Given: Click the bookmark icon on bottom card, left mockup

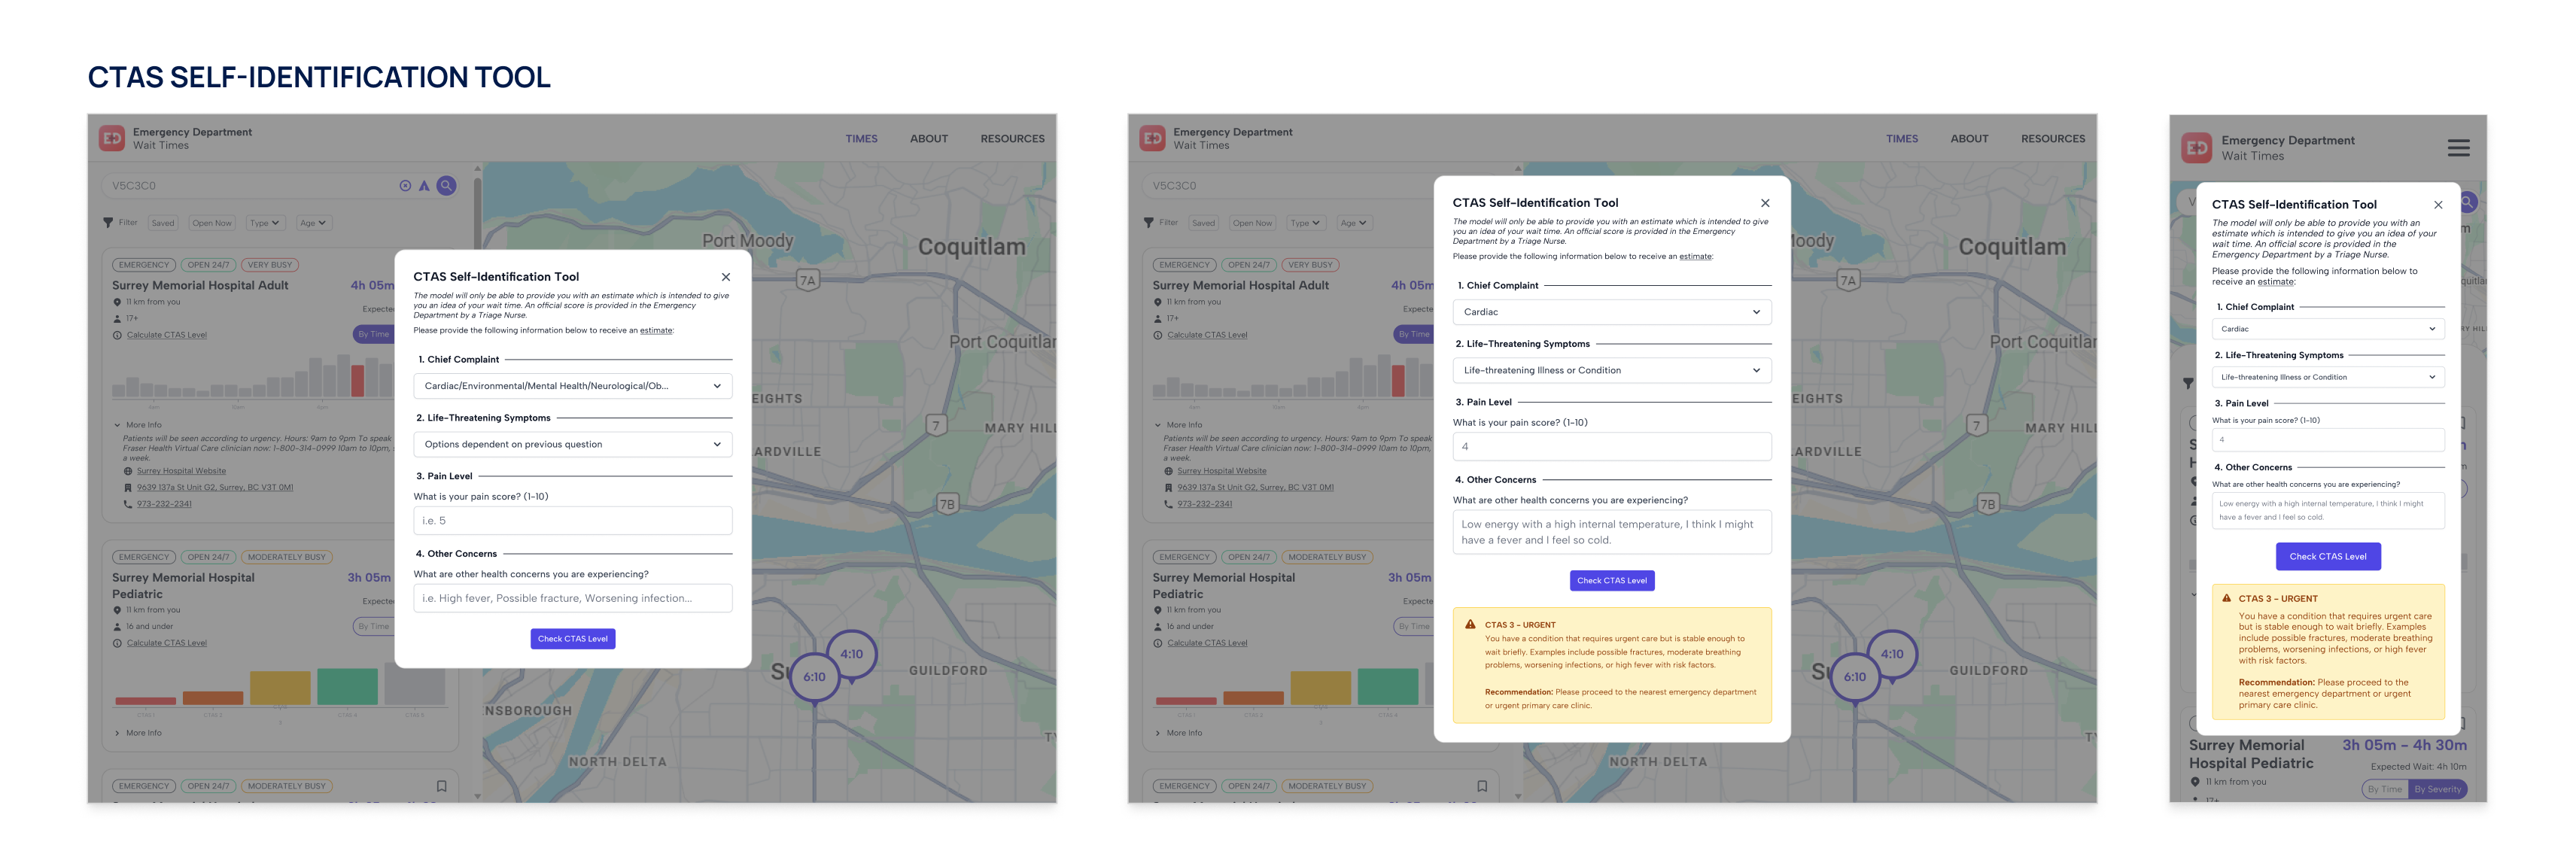Looking at the screenshot, I should (441, 786).
